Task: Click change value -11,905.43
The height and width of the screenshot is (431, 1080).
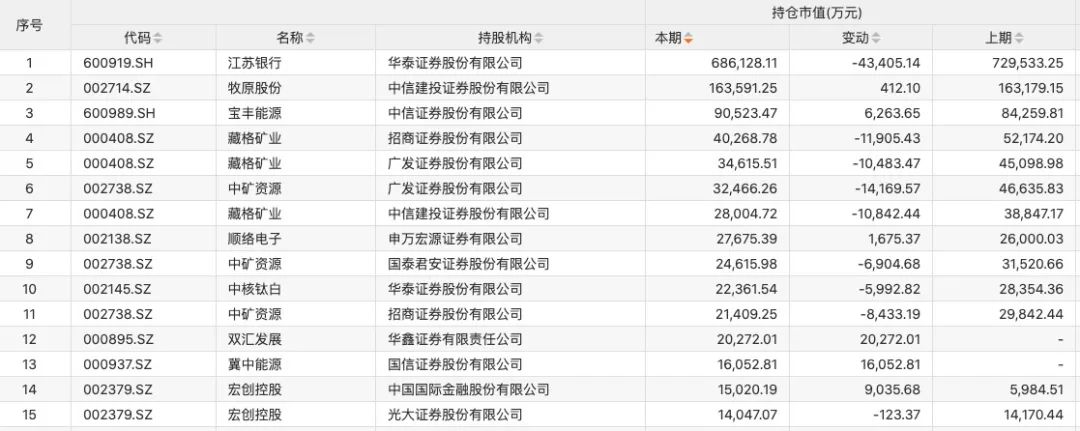Action: [889, 138]
